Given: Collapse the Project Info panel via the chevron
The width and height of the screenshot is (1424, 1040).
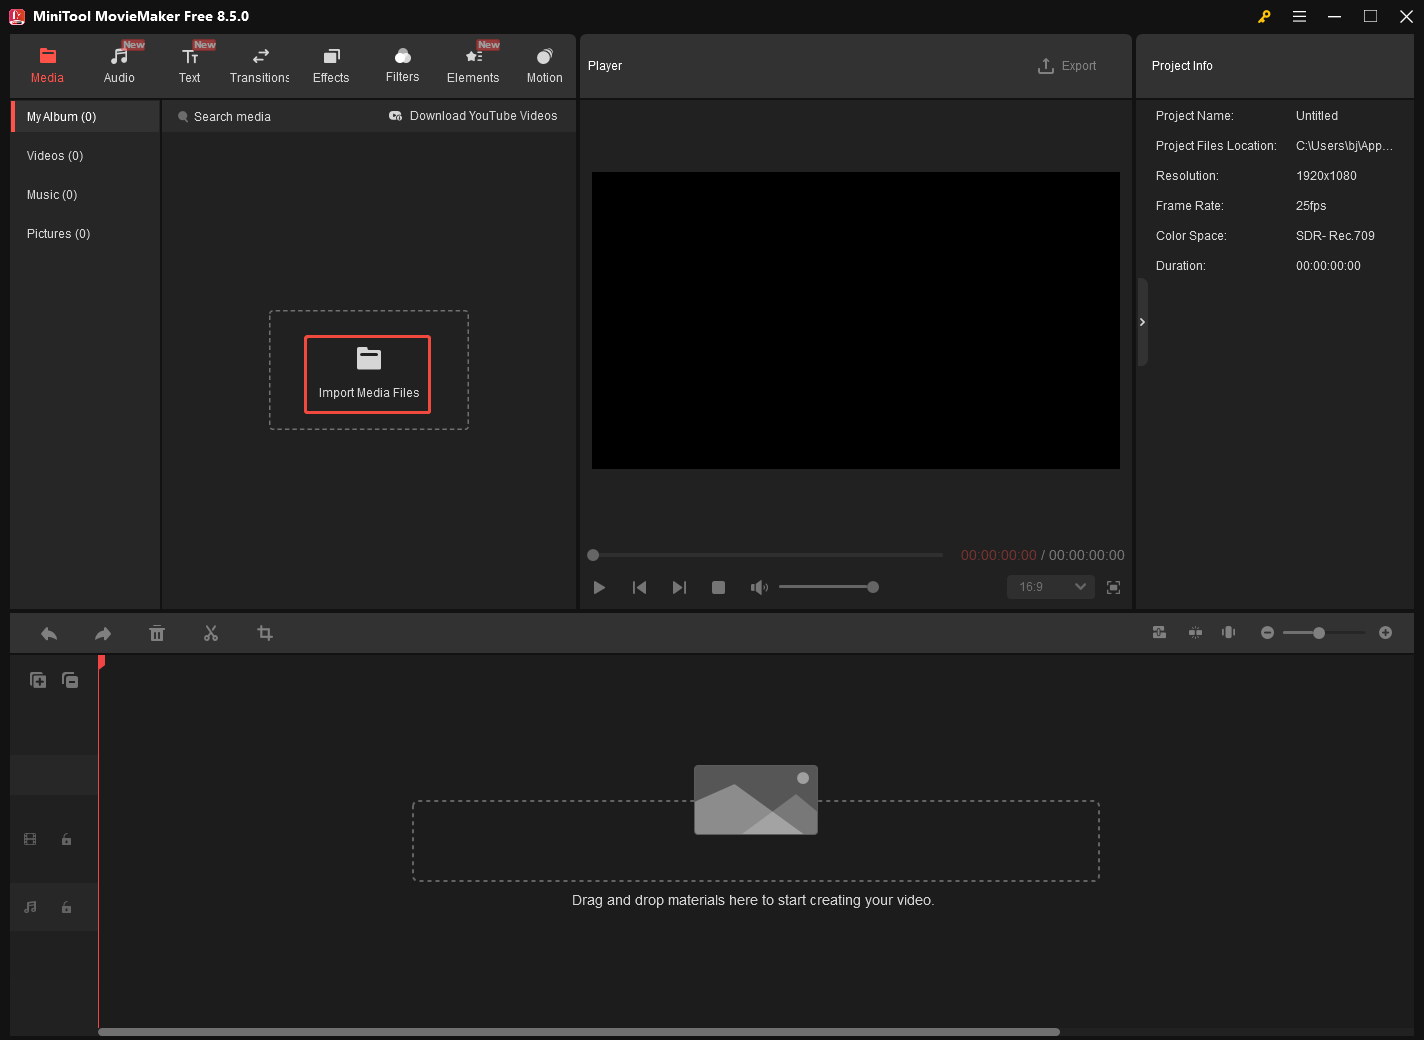Looking at the screenshot, I should click(1141, 322).
